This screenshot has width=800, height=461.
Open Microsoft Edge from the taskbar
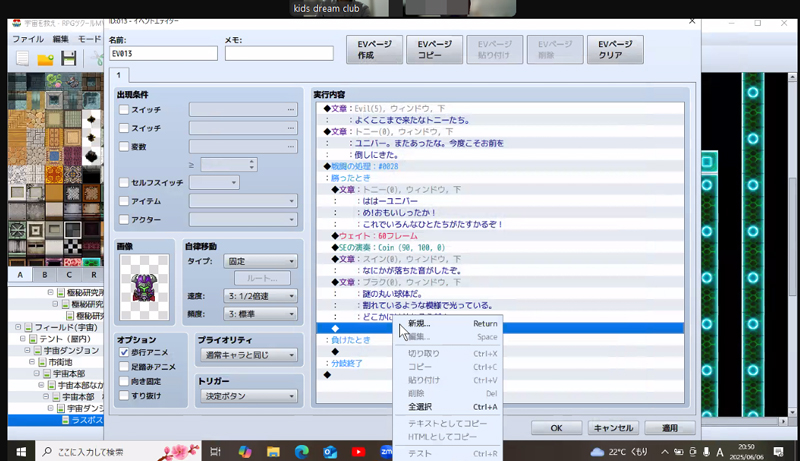click(302, 452)
